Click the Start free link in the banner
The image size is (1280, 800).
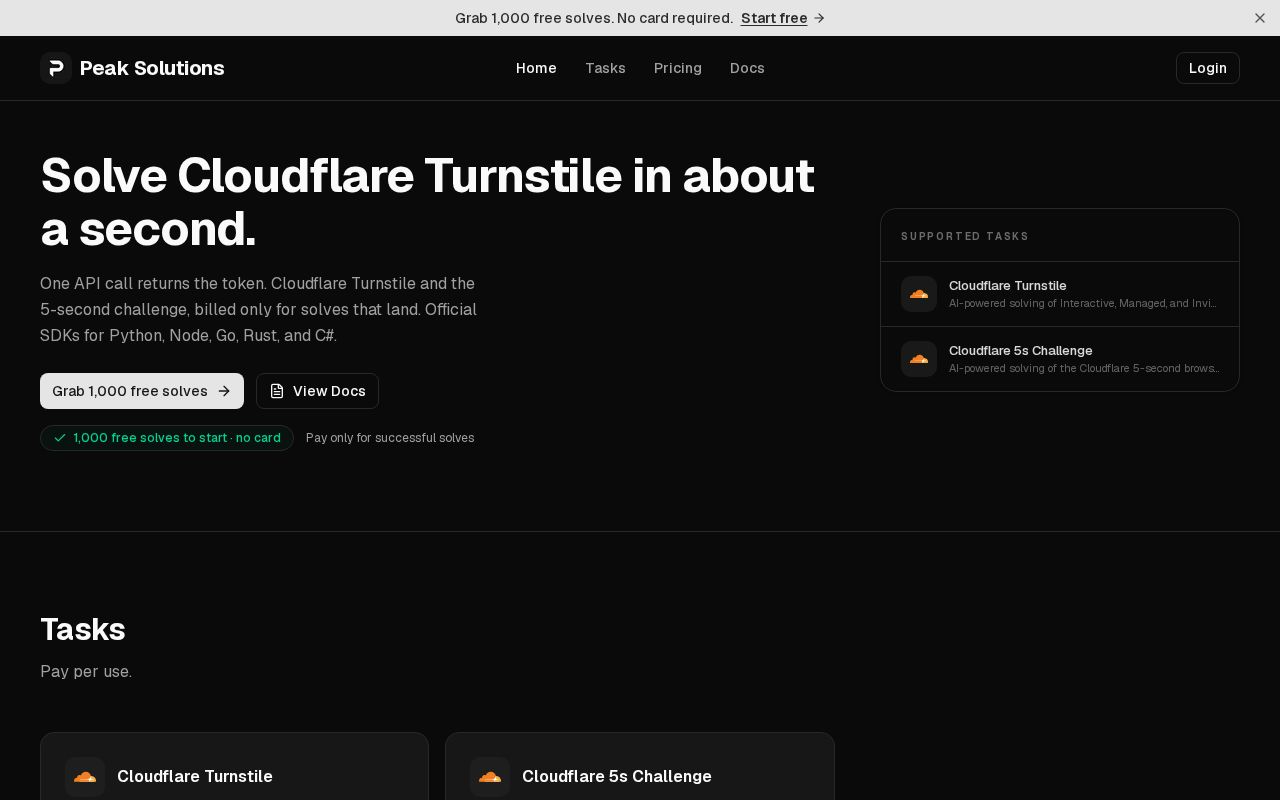774,18
